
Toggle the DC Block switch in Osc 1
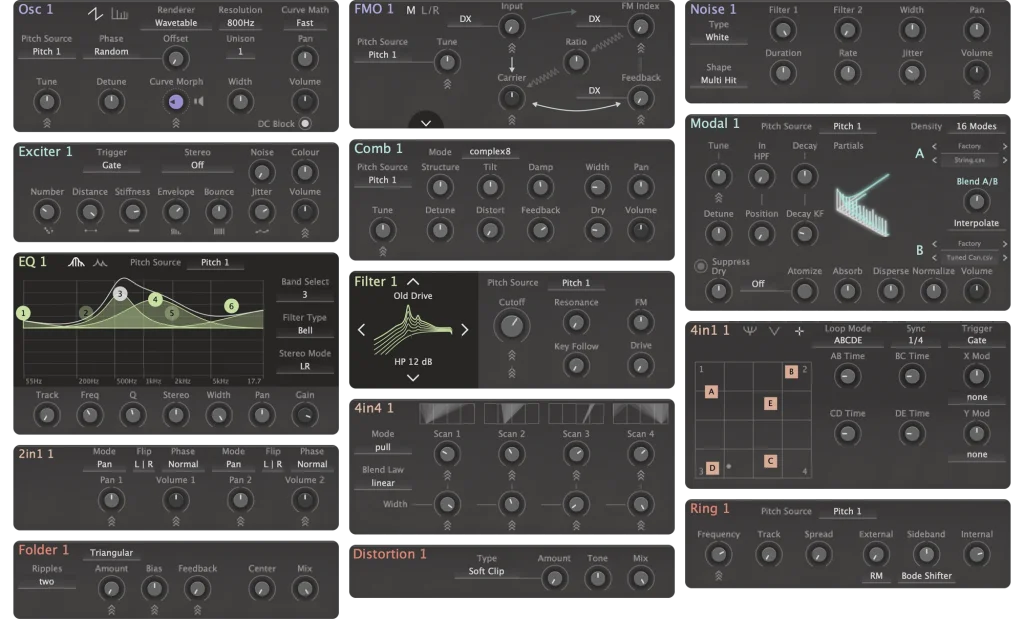(305, 123)
